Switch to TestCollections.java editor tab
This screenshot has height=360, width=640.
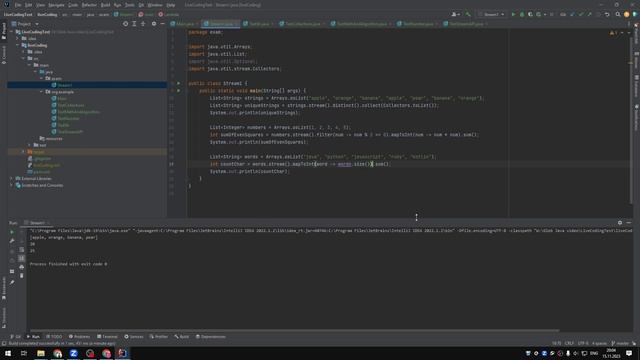[x=301, y=24]
